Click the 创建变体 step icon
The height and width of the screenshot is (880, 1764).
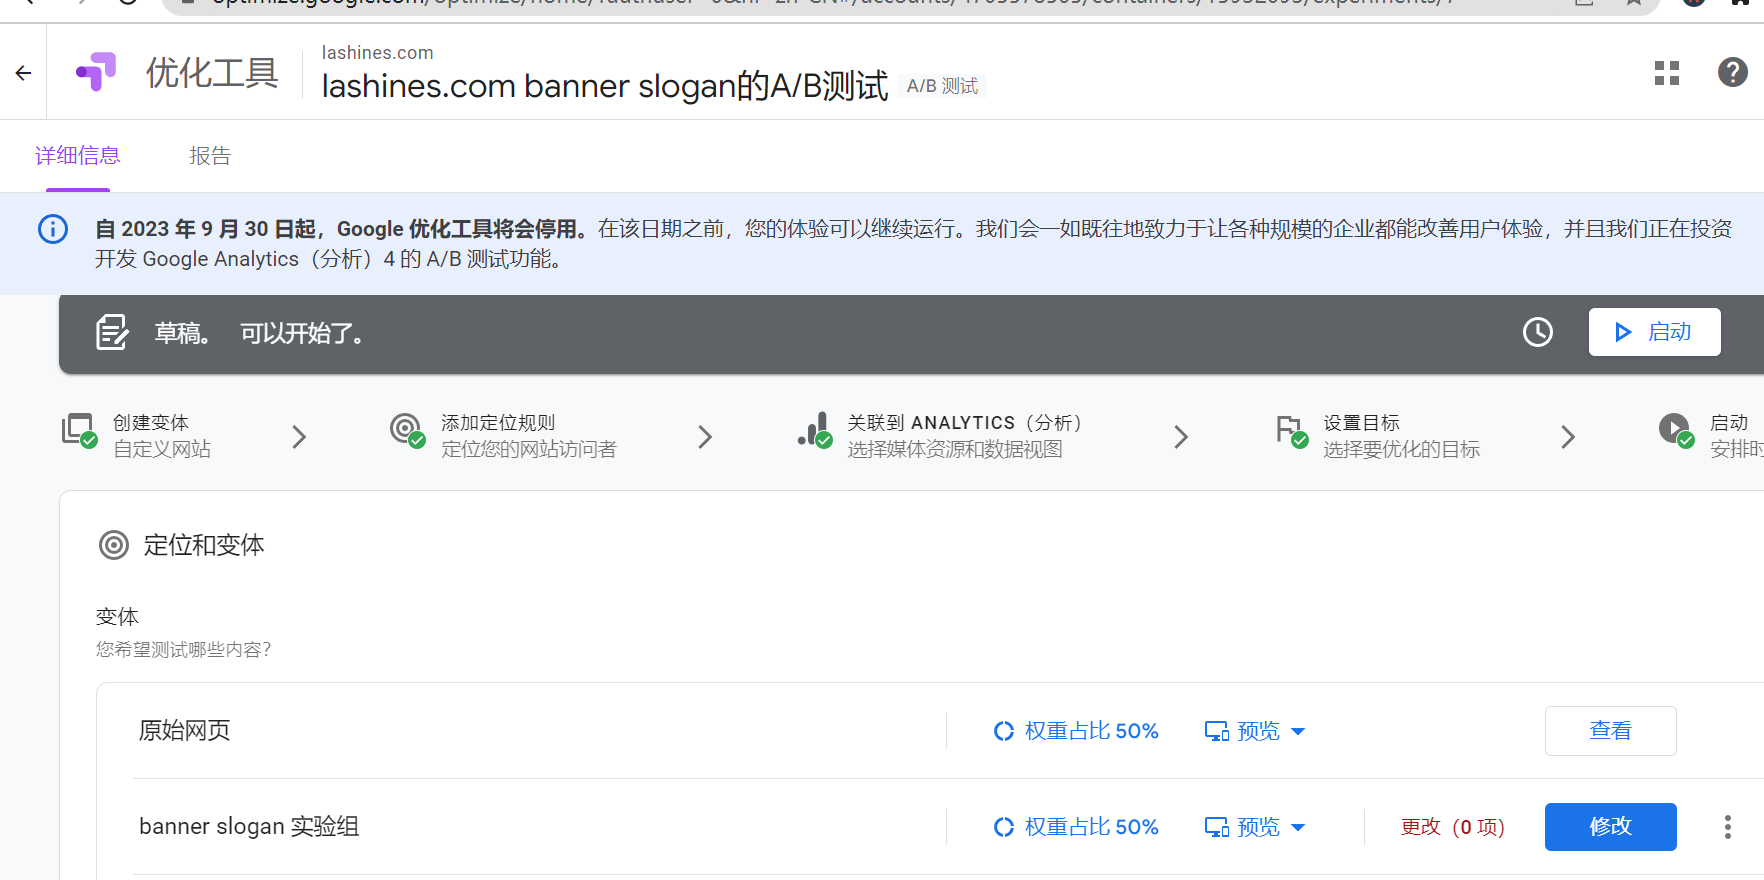tap(79, 430)
